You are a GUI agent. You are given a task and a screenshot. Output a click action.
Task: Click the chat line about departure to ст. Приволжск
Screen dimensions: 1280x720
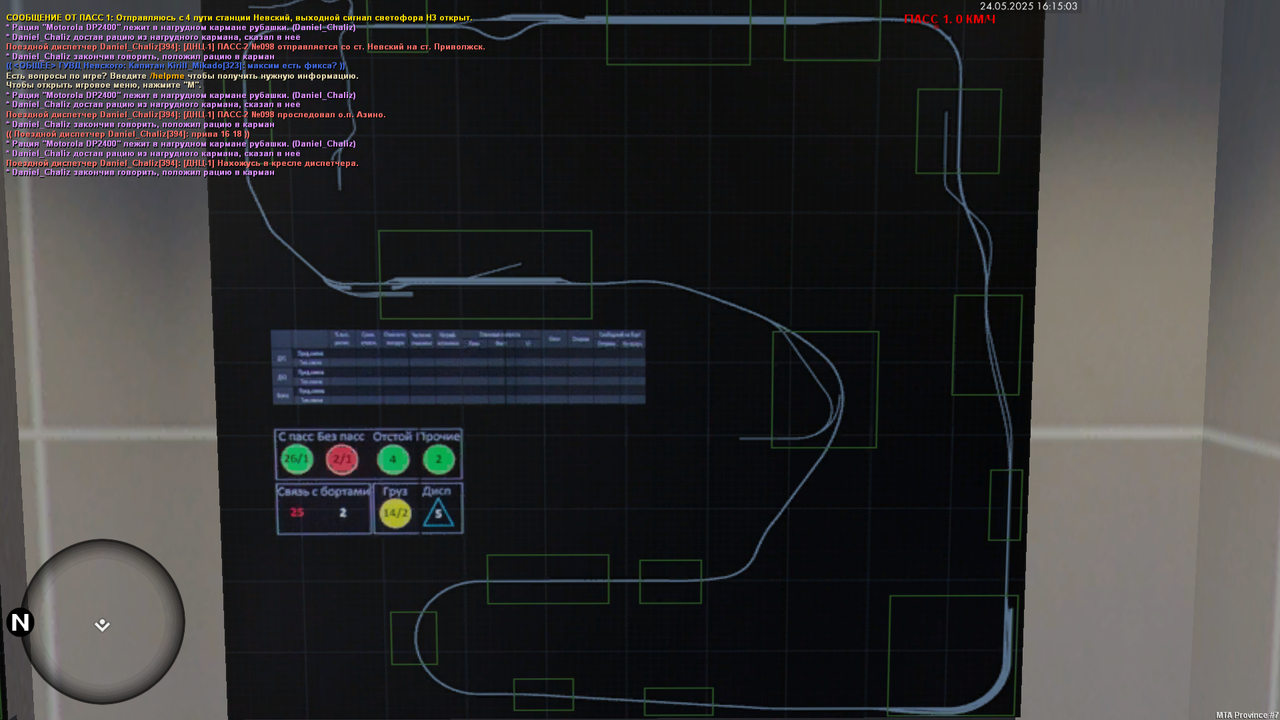(246, 47)
